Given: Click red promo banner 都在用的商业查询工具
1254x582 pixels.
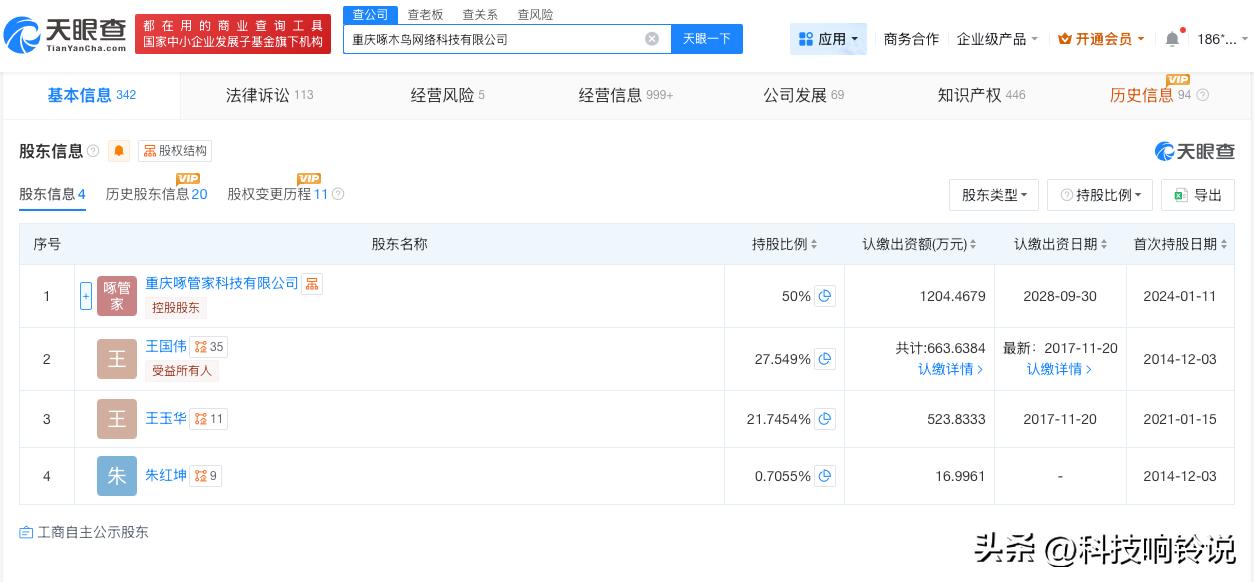Looking at the screenshot, I should (233, 34).
